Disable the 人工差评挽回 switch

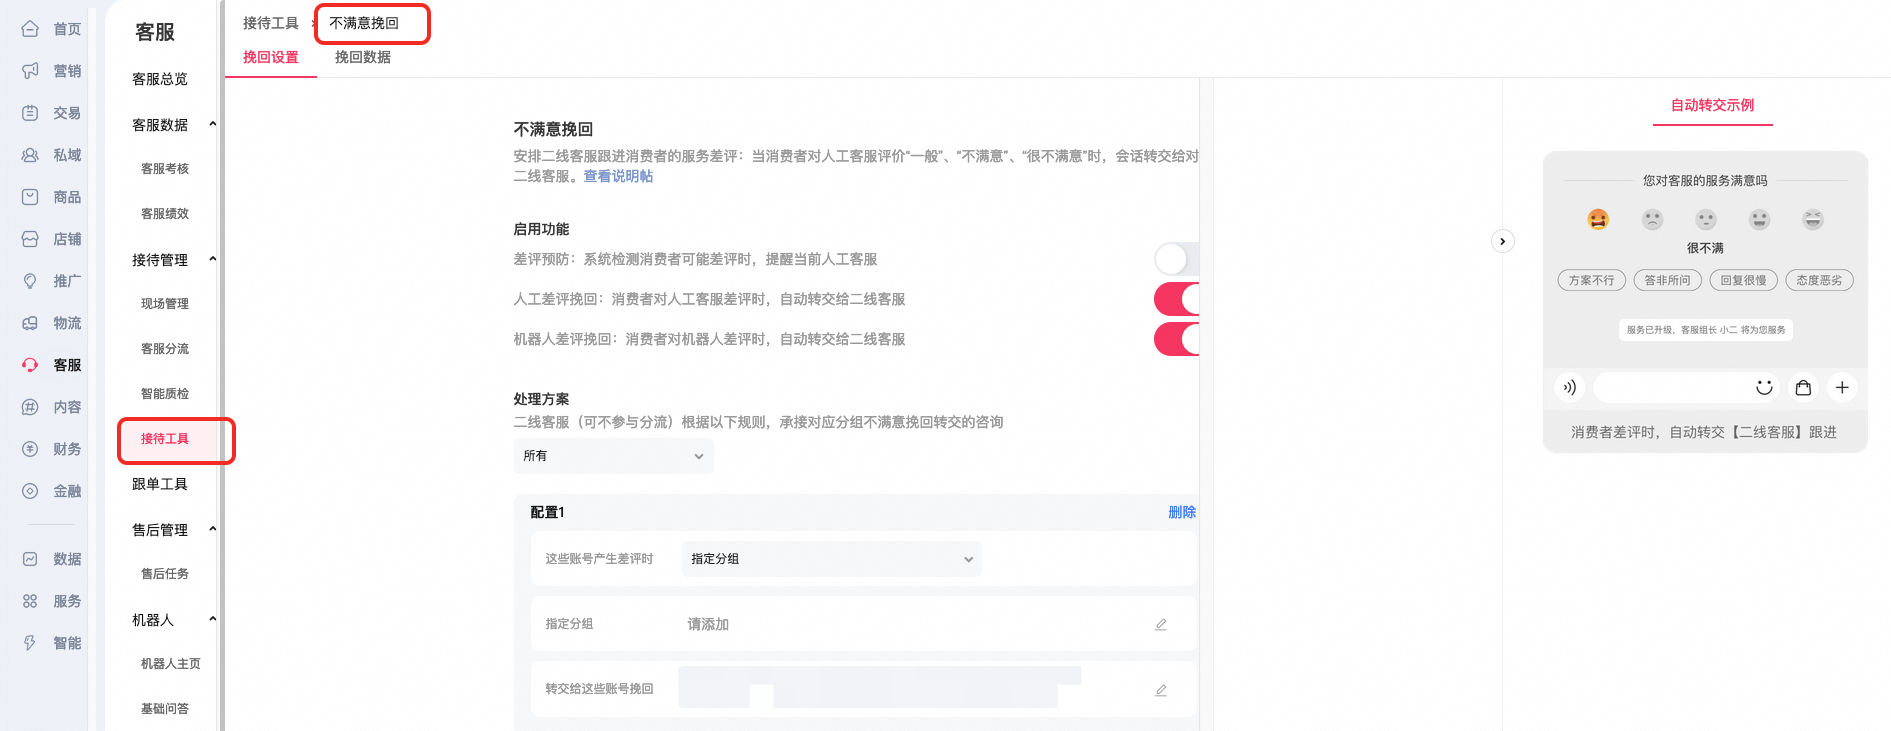(1177, 299)
